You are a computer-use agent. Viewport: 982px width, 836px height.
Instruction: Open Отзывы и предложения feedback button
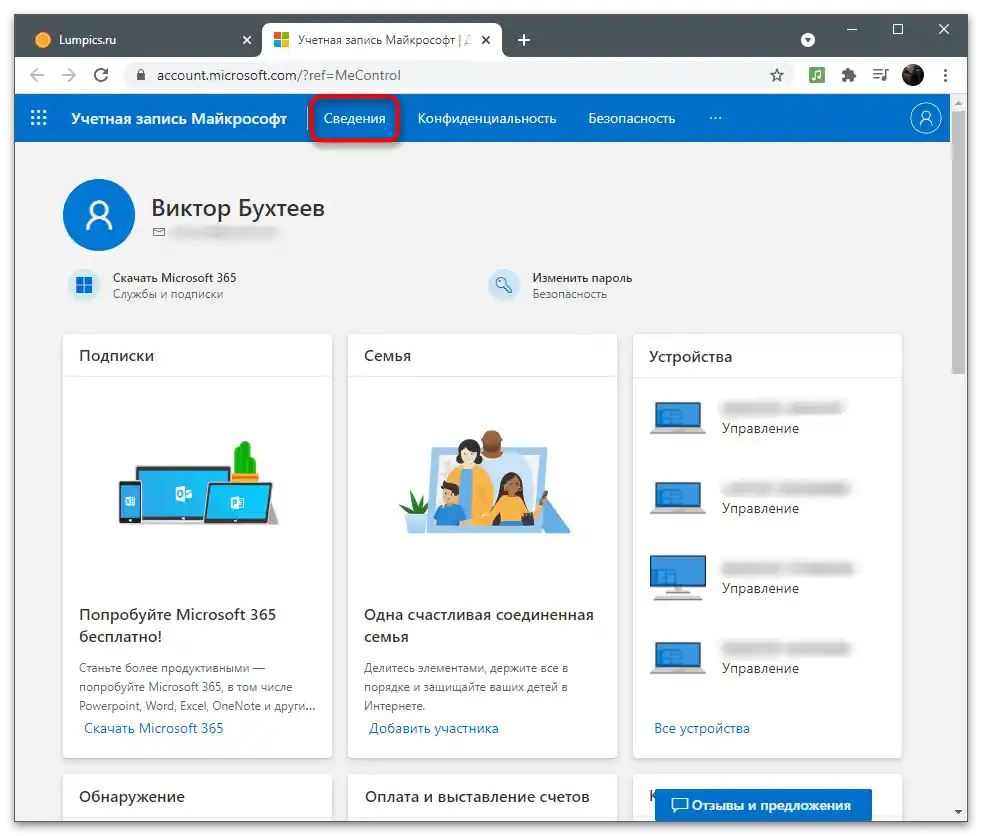pyautogui.click(x=763, y=805)
